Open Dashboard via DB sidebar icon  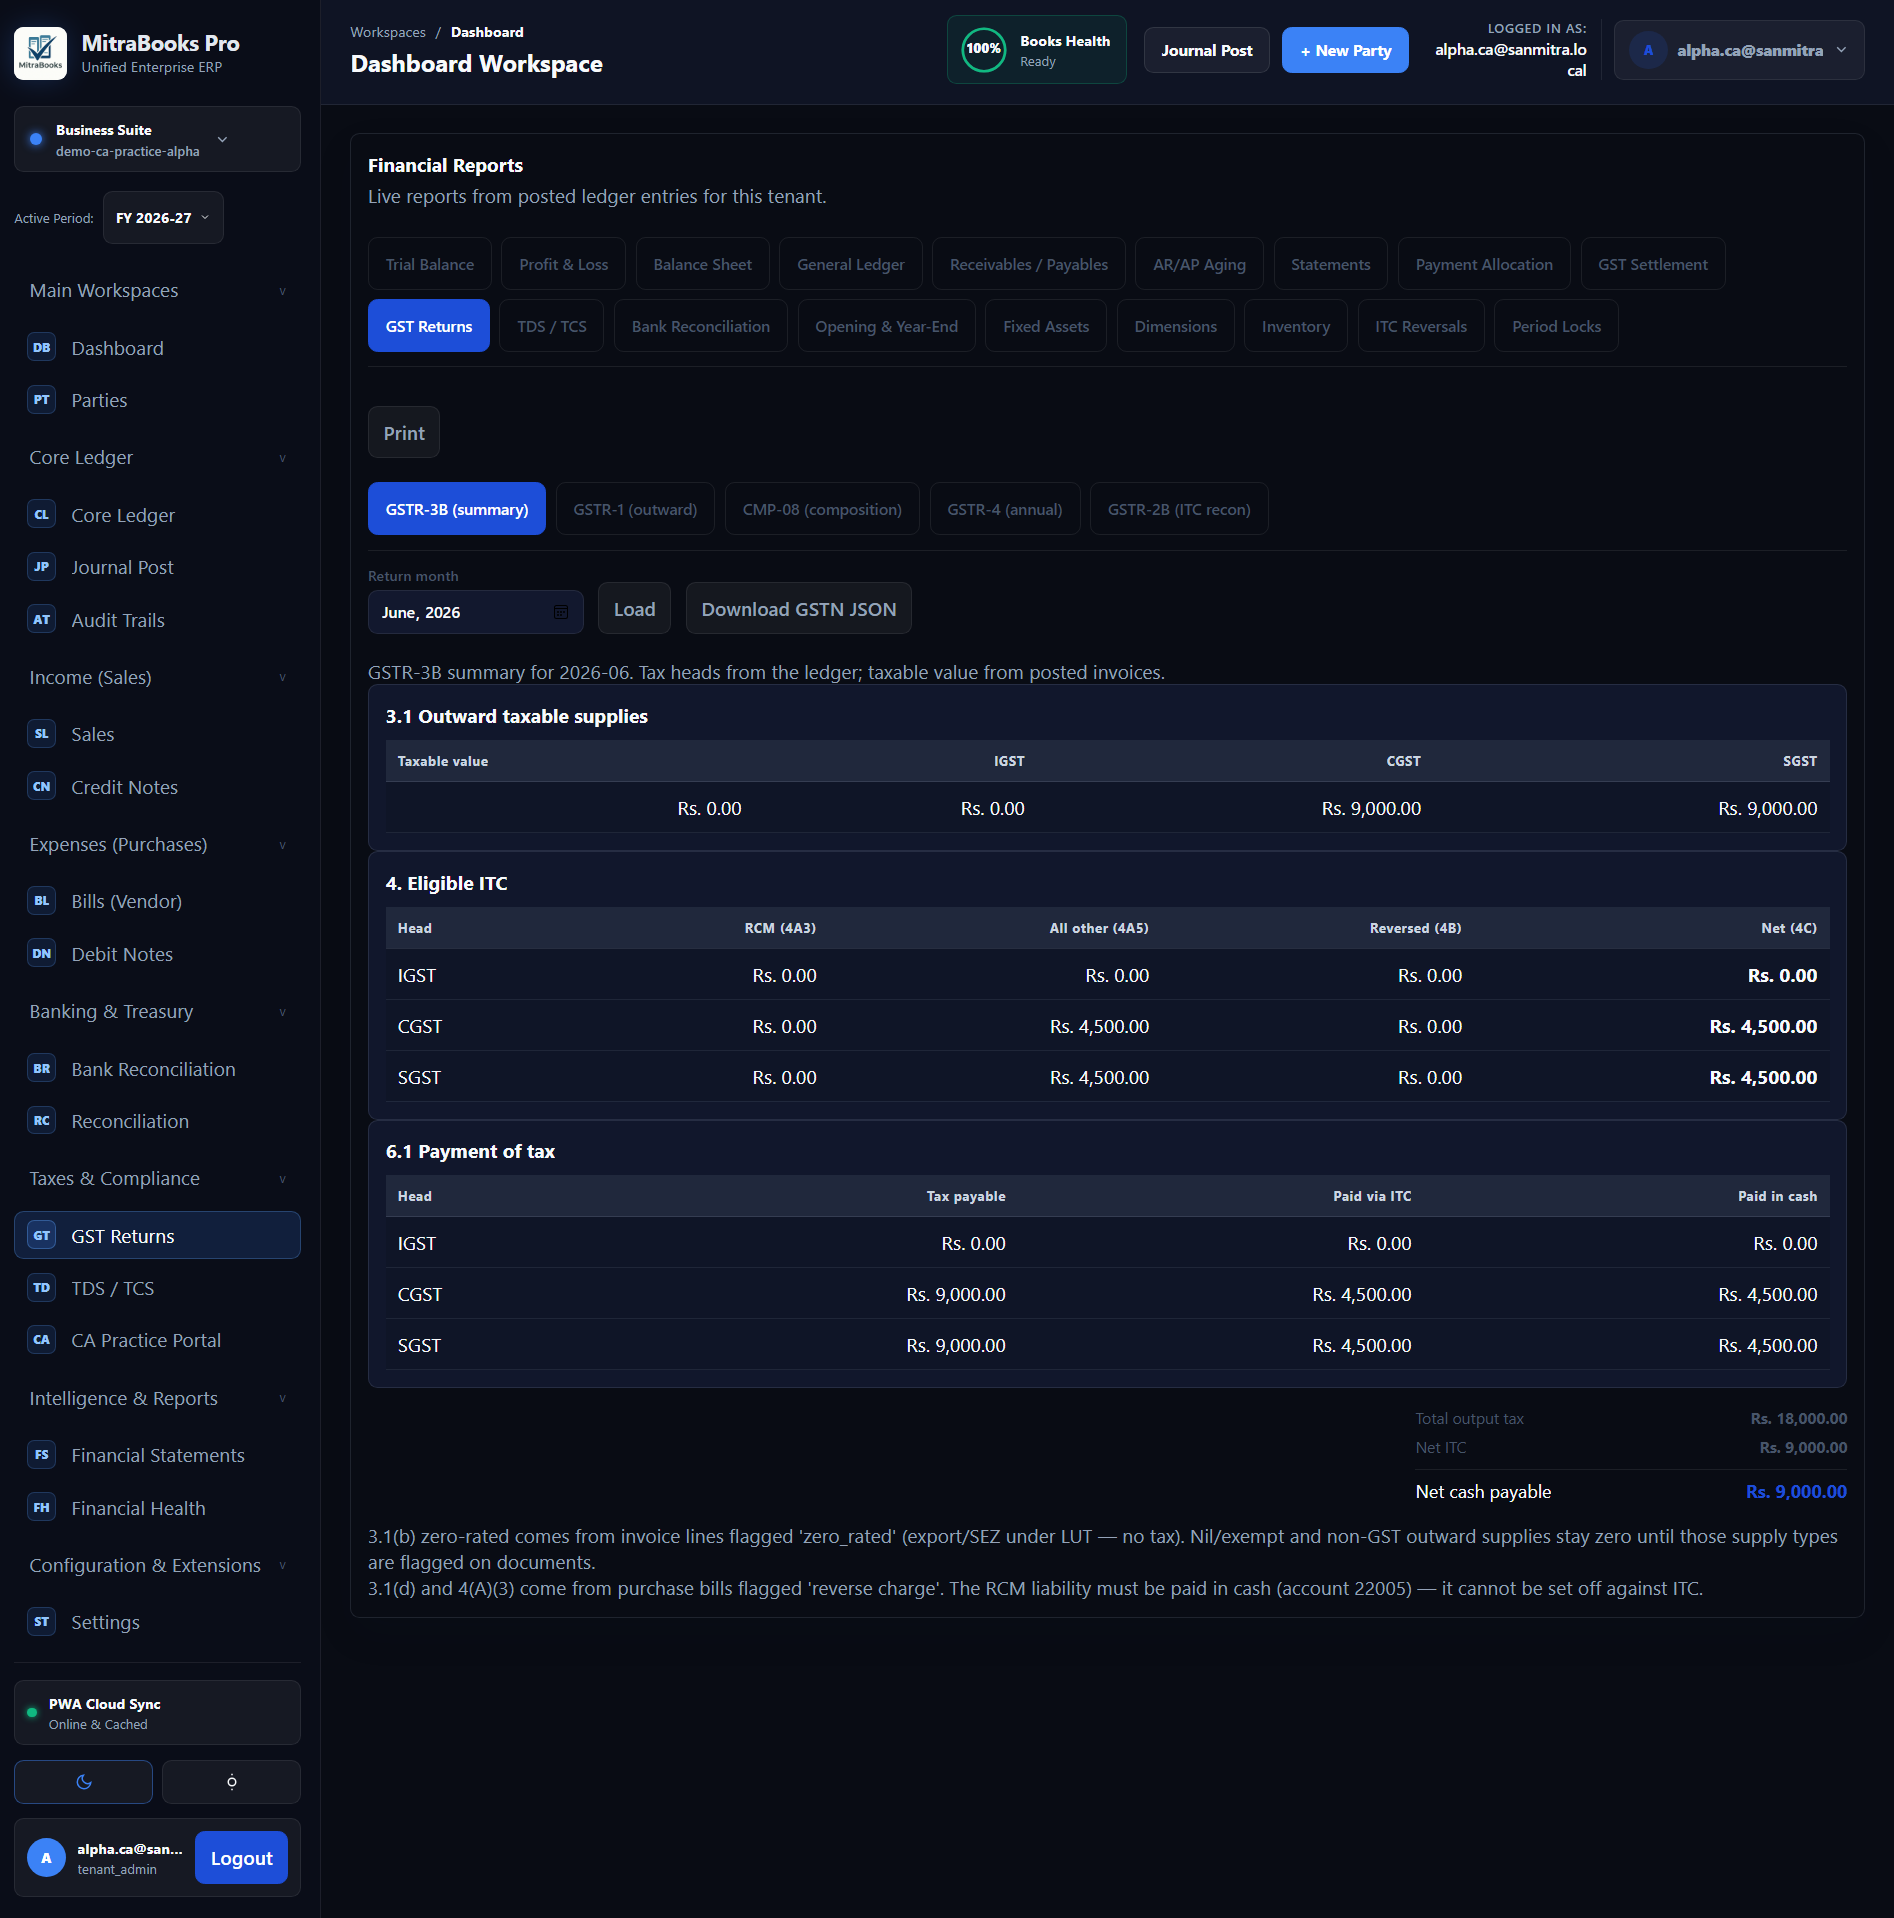41,348
